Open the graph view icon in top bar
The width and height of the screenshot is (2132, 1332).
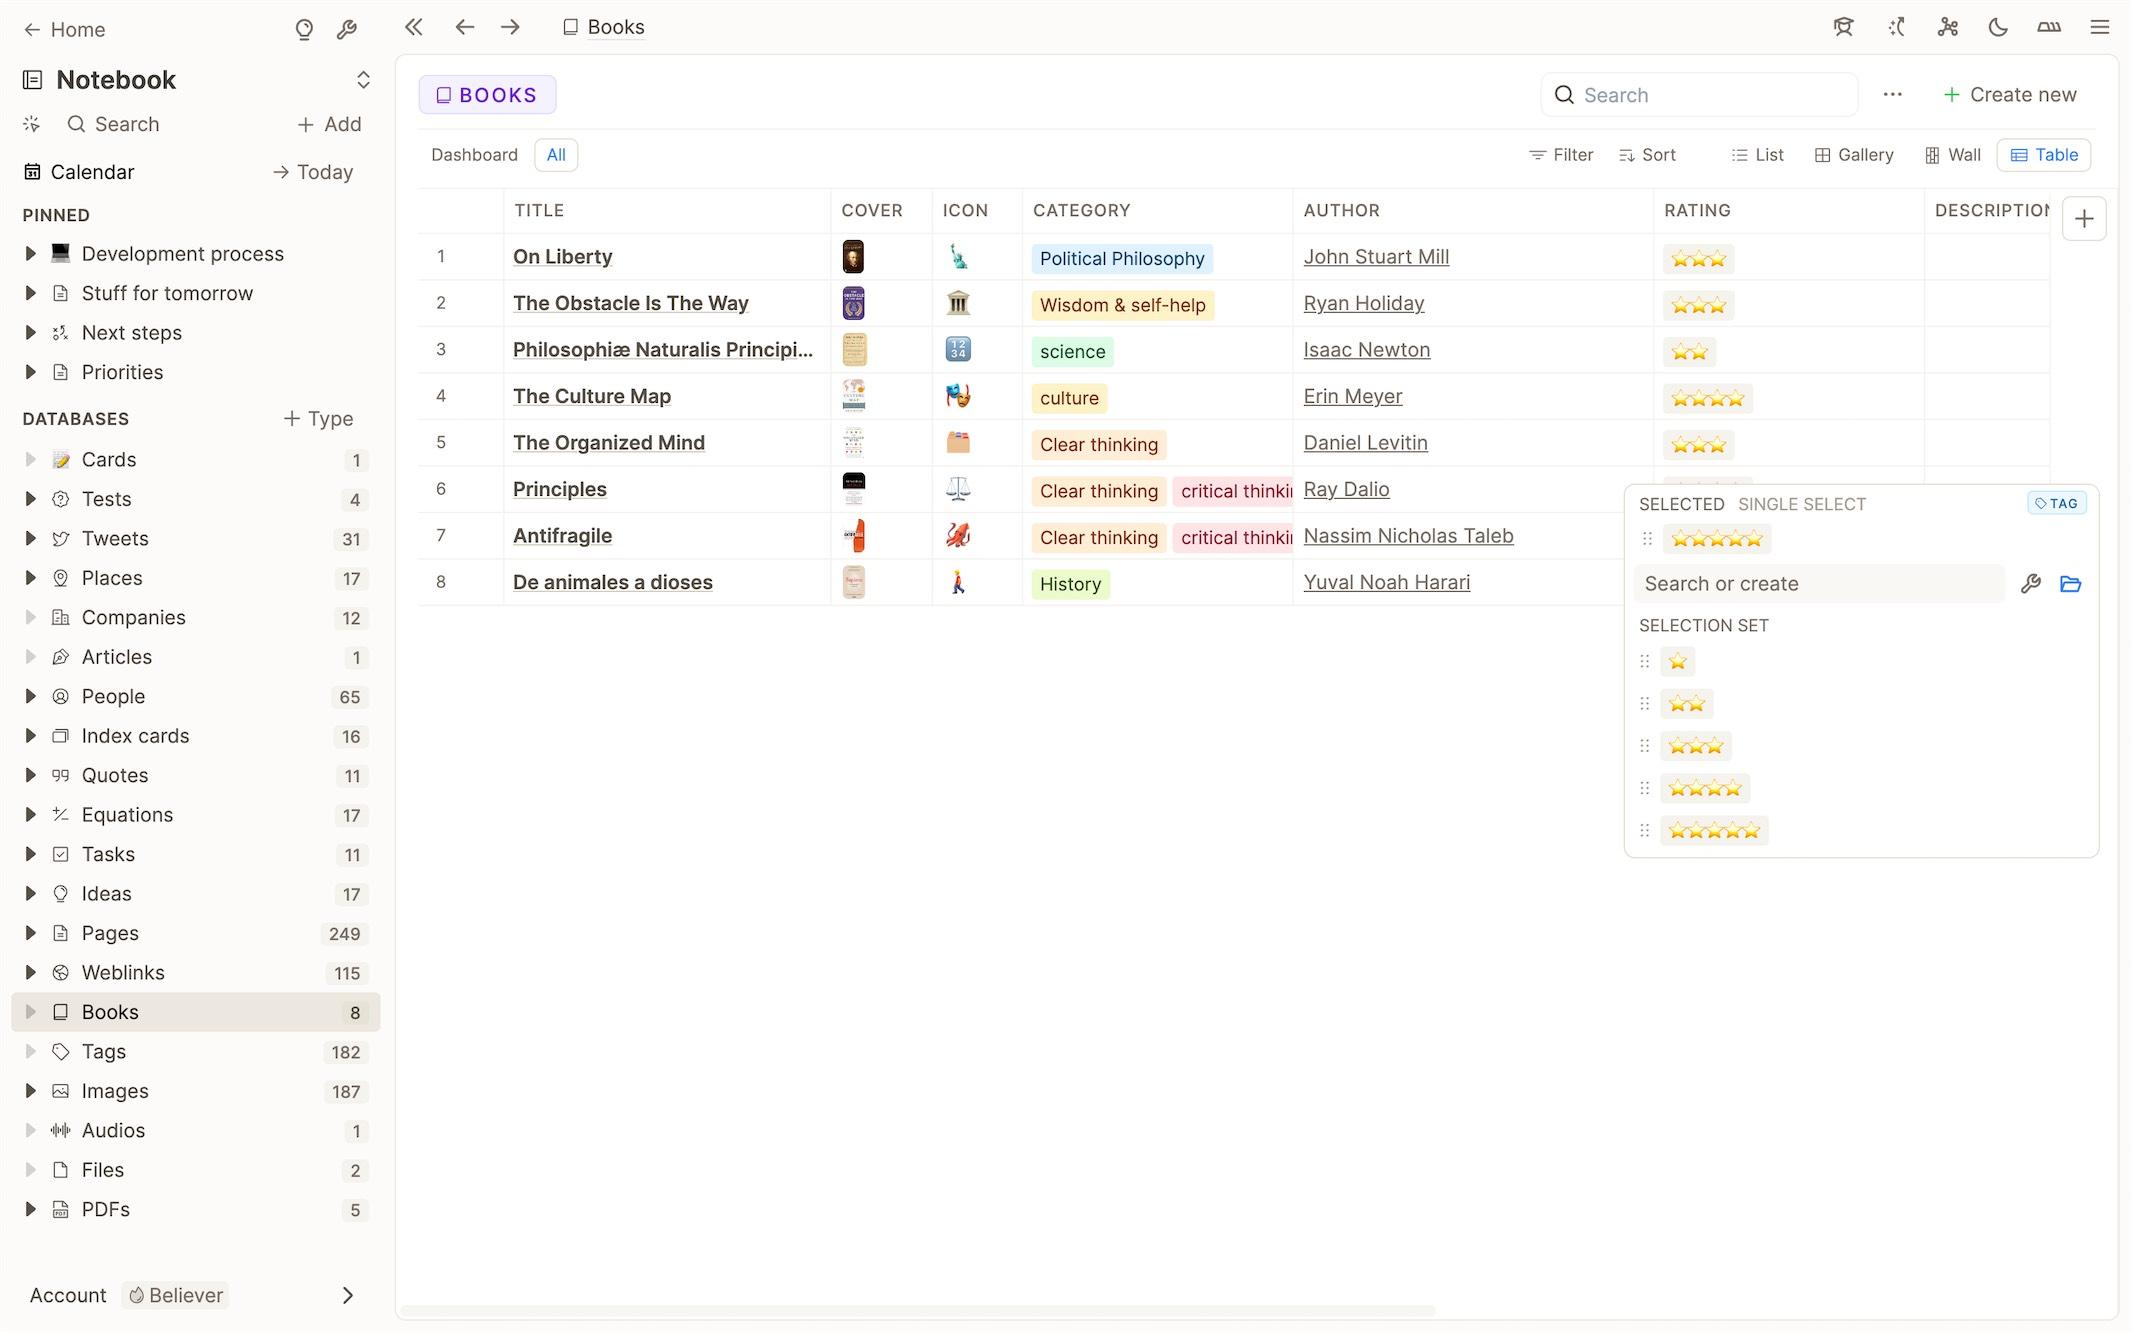(1947, 27)
